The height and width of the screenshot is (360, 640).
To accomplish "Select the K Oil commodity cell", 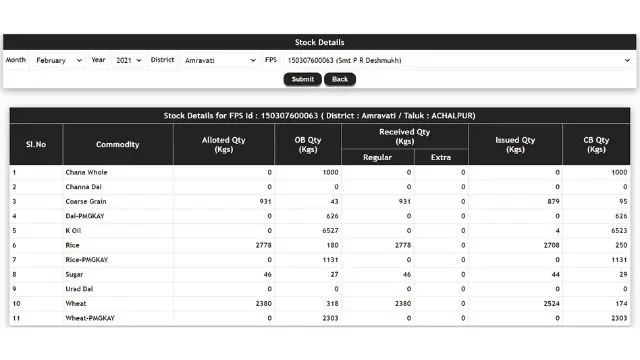I will [118, 231].
